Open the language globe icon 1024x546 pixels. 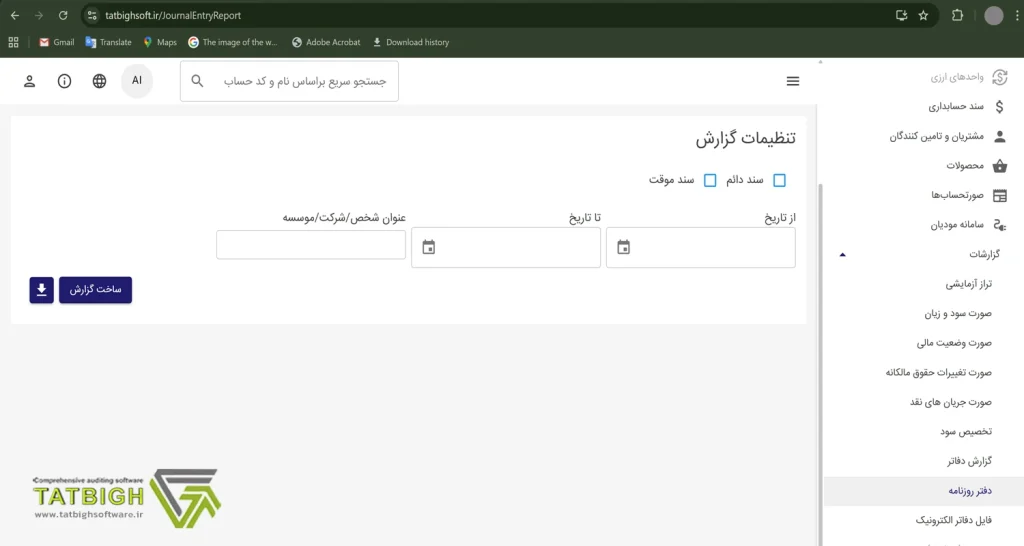pos(99,81)
